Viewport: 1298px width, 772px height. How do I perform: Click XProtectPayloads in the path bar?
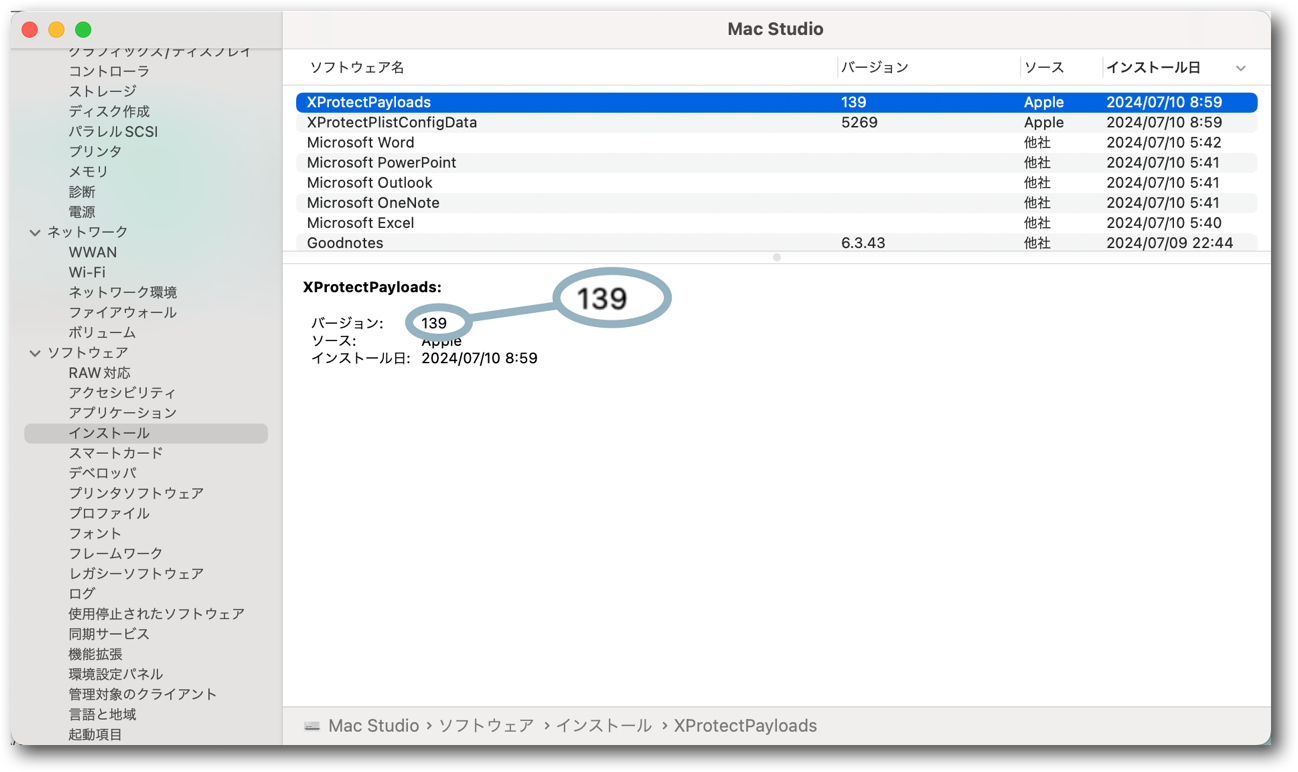coord(745,726)
